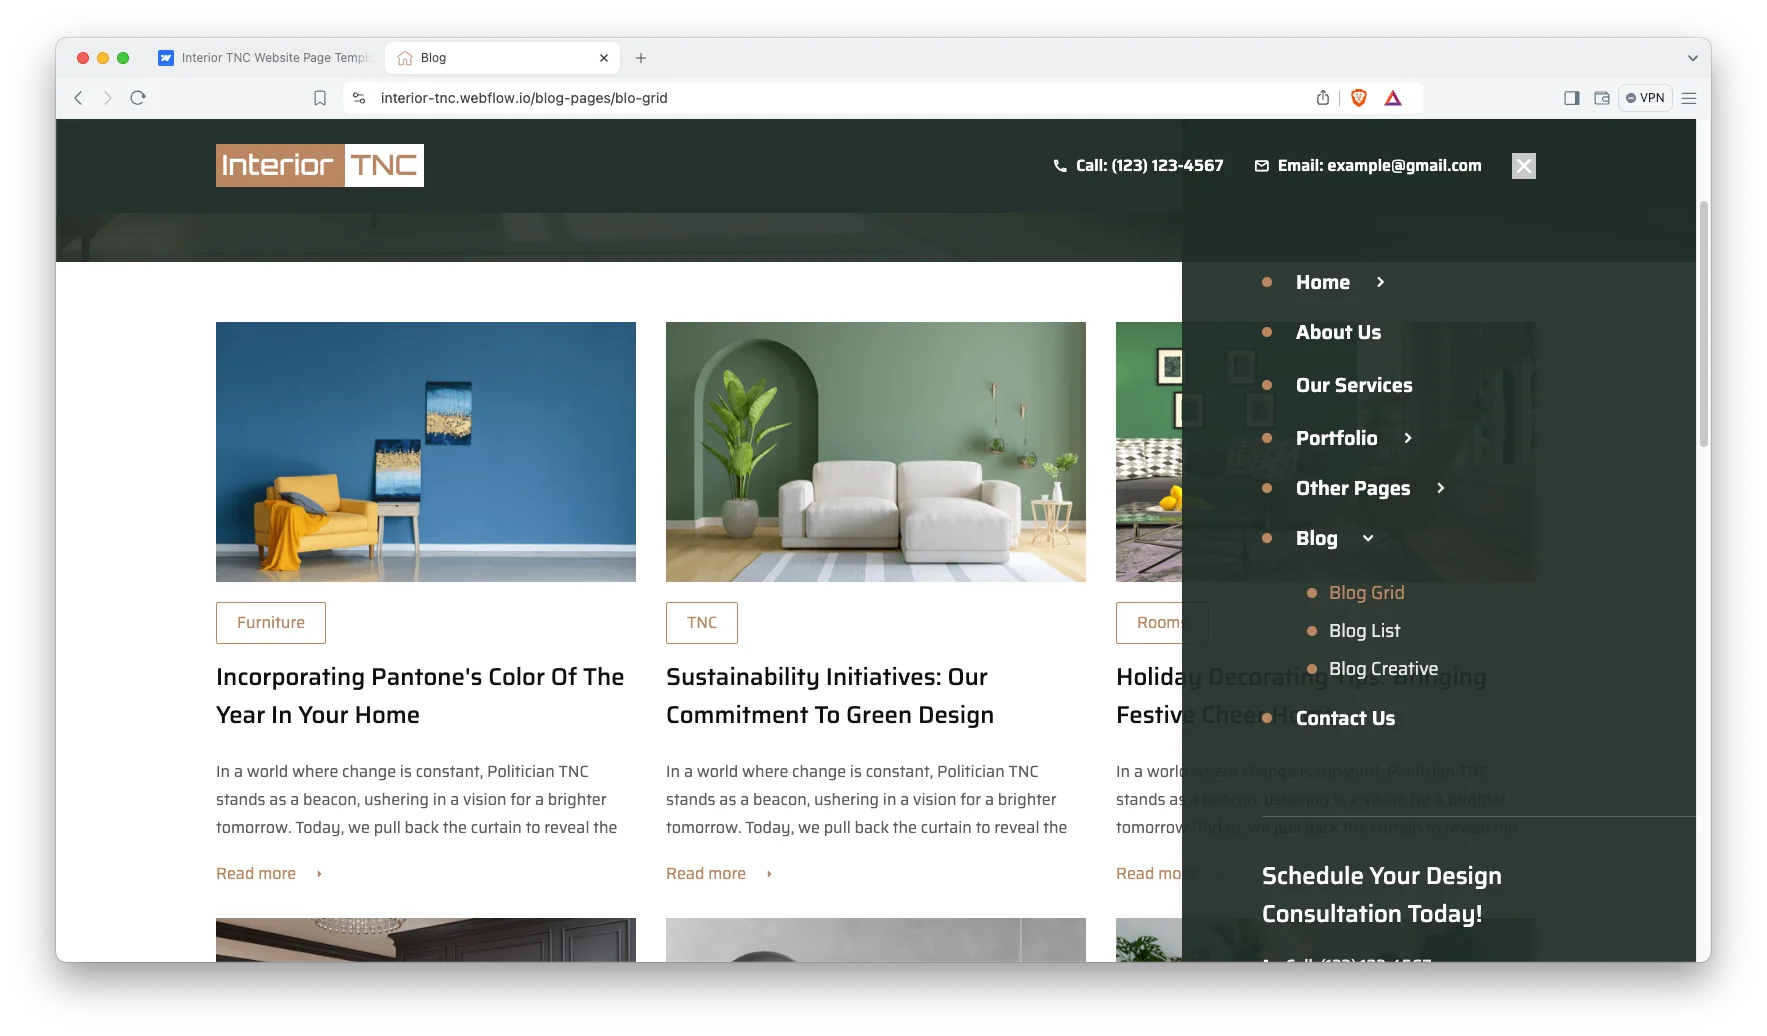Image resolution: width=1767 pixels, height=1036 pixels.
Task: Bookmark this page with the bookmark icon
Action: point(320,98)
